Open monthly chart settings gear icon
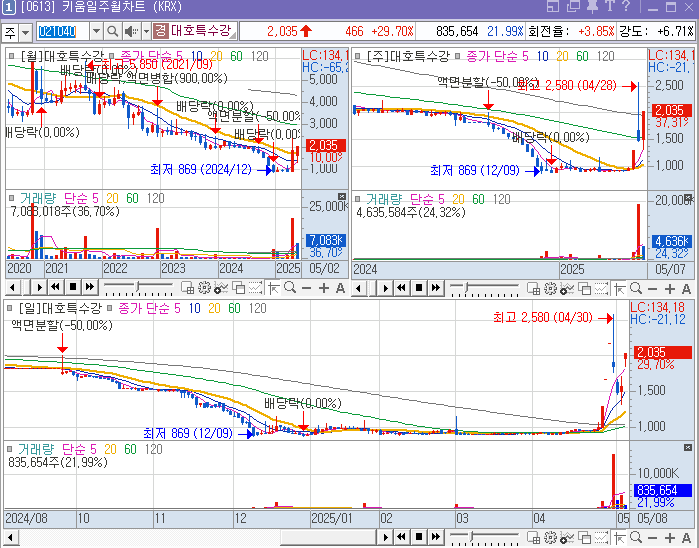The image size is (699, 548). [204, 288]
